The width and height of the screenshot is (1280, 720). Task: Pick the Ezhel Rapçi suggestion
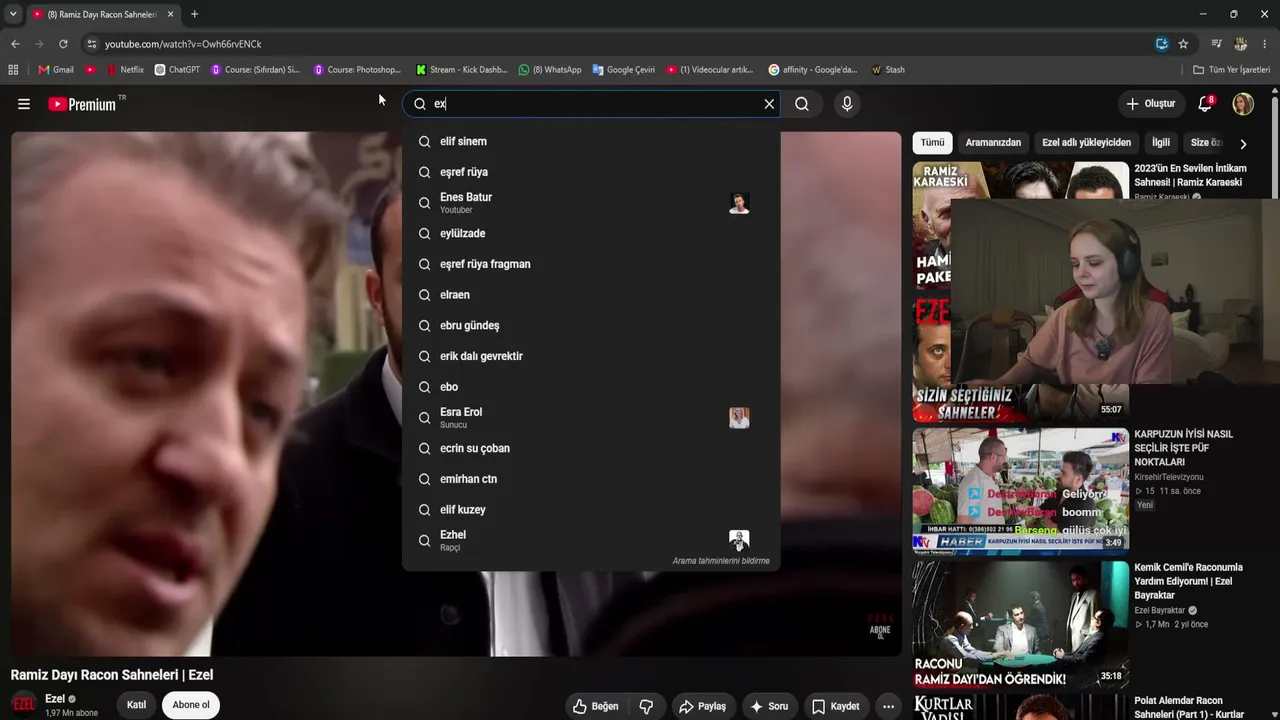pos(591,540)
